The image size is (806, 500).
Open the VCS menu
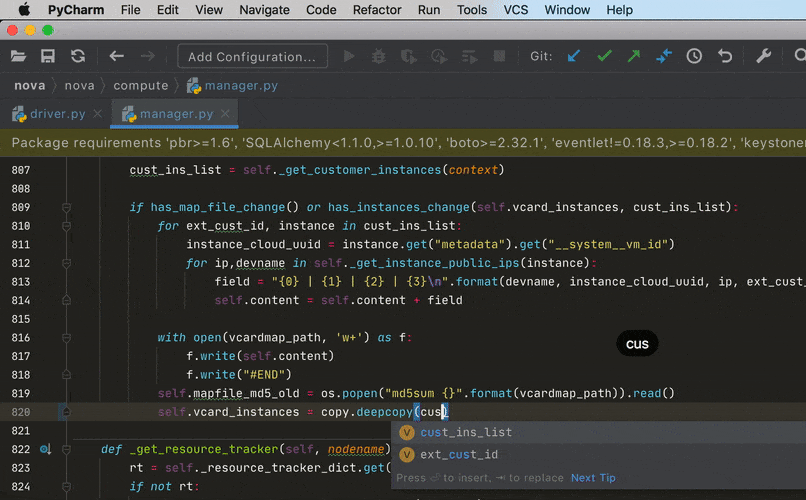coord(516,10)
